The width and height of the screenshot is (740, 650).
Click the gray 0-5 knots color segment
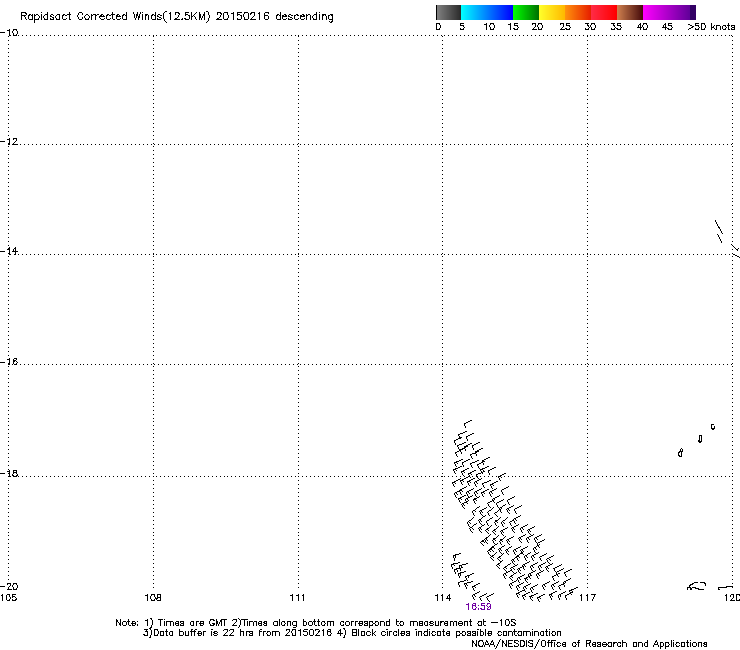448,12
